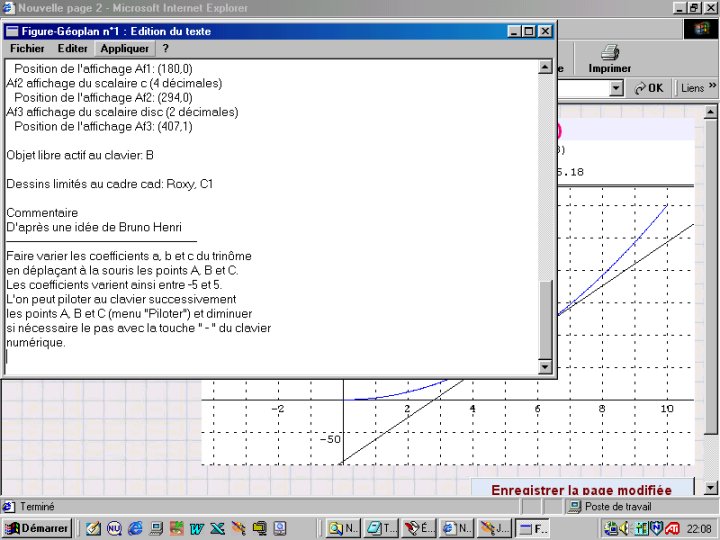Click the 22:08 taskbar clock

pyautogui.click(x=699, y=529)
